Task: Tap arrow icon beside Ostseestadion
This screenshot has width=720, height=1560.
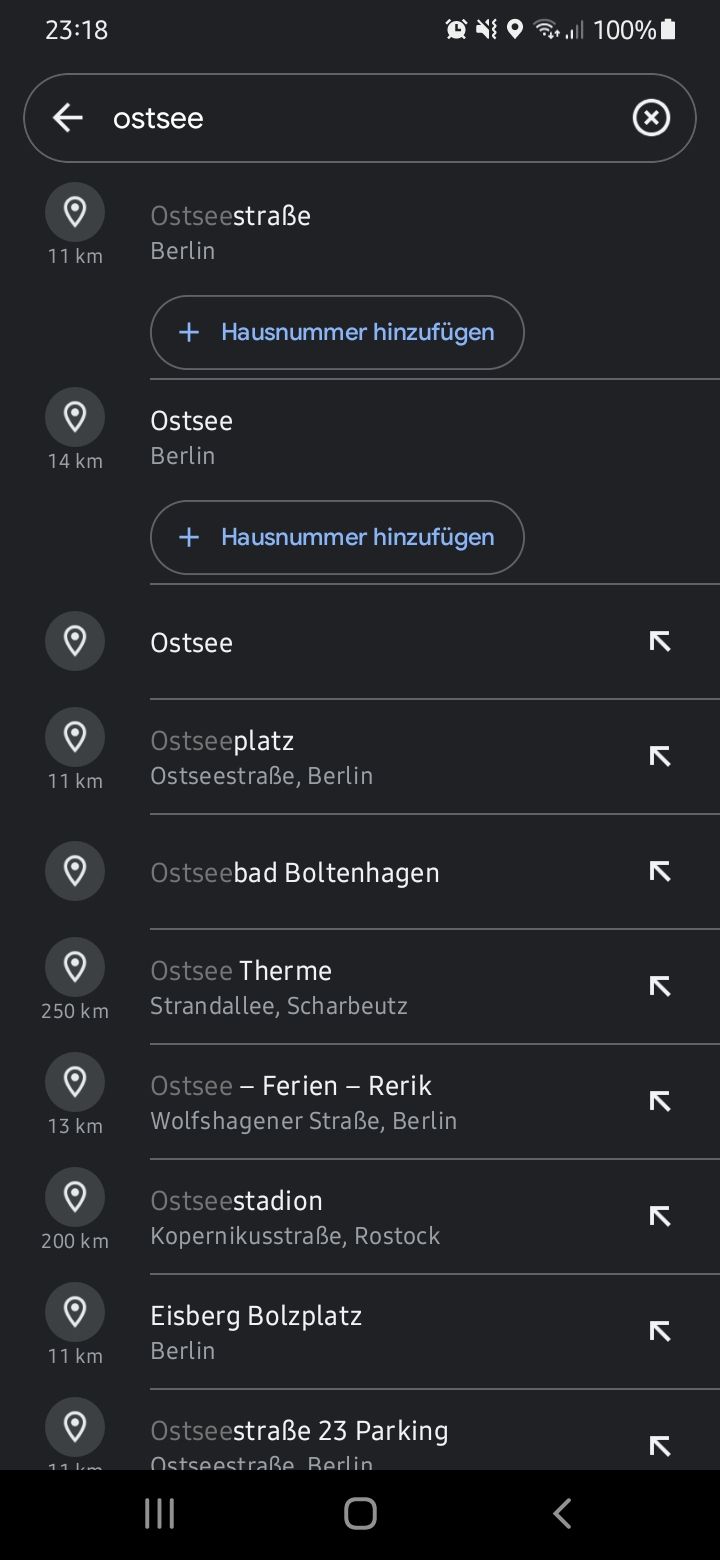Action: coord(659,1217)
